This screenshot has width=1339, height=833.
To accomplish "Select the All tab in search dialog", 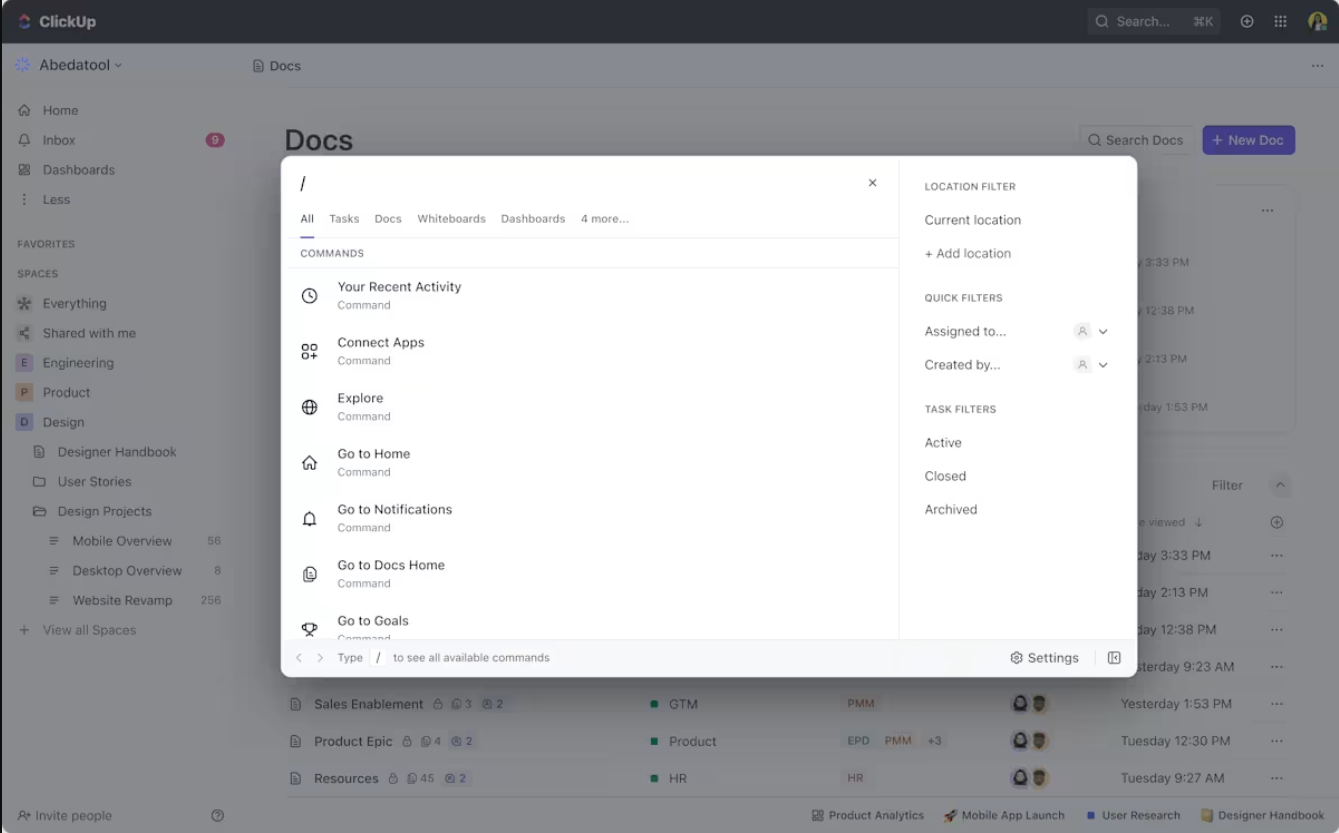I will [x=307, y=219].
